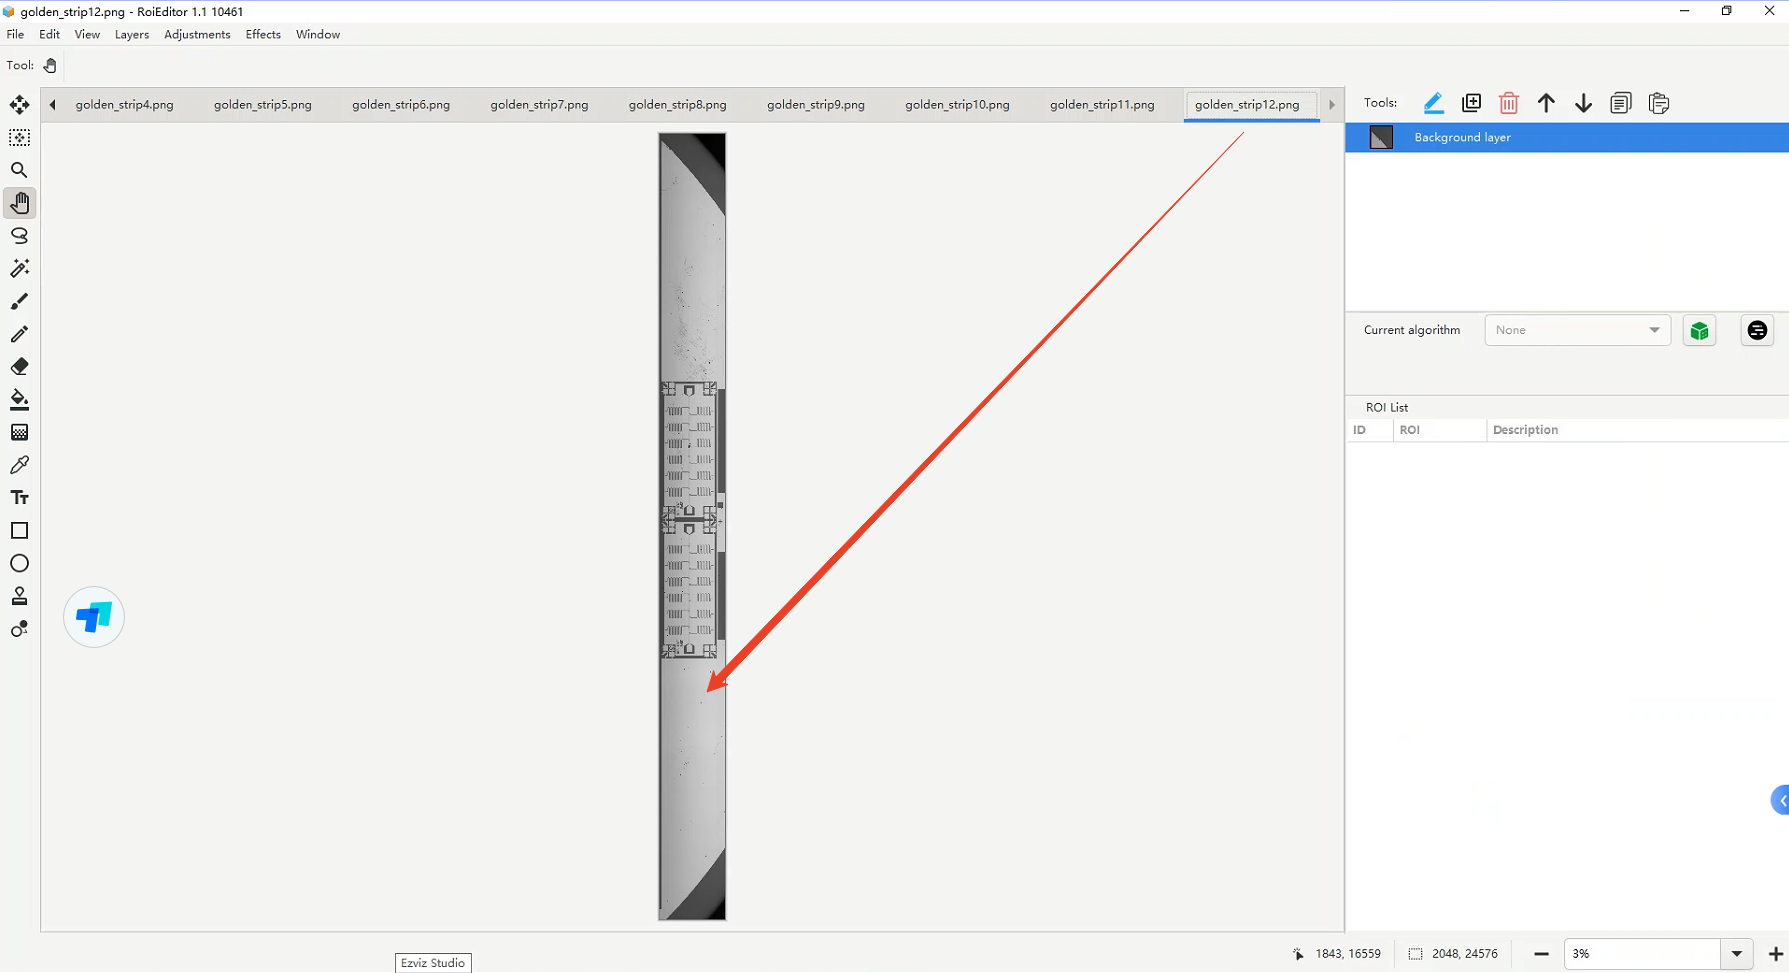Select the Magnifier zoom tool
Viewport: 1789px width, 973px height.
19,171
